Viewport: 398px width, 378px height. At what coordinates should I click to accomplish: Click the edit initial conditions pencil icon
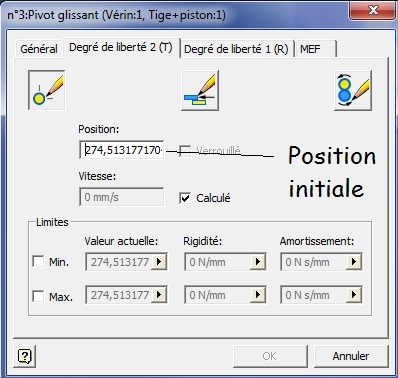point(47,90)
